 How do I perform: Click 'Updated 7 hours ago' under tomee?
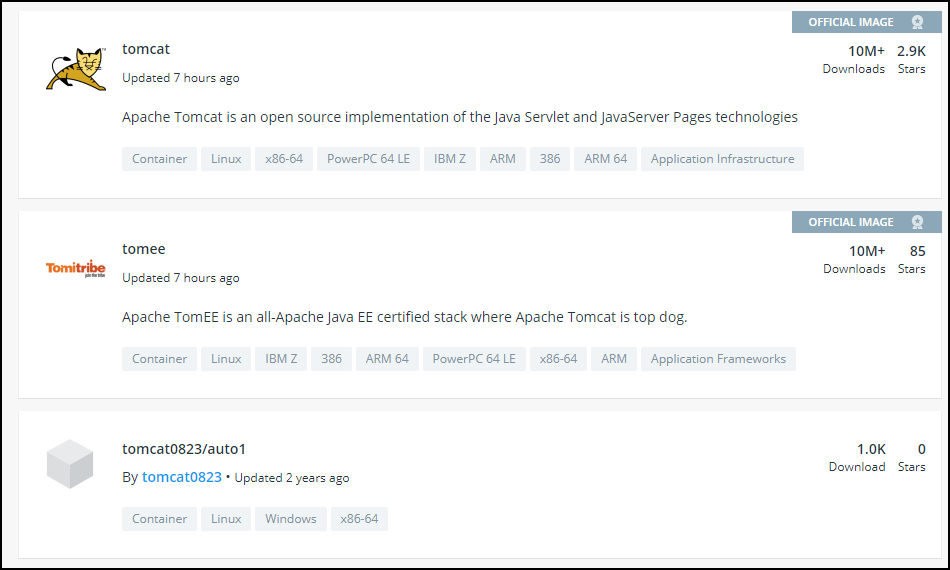(181, 278)
